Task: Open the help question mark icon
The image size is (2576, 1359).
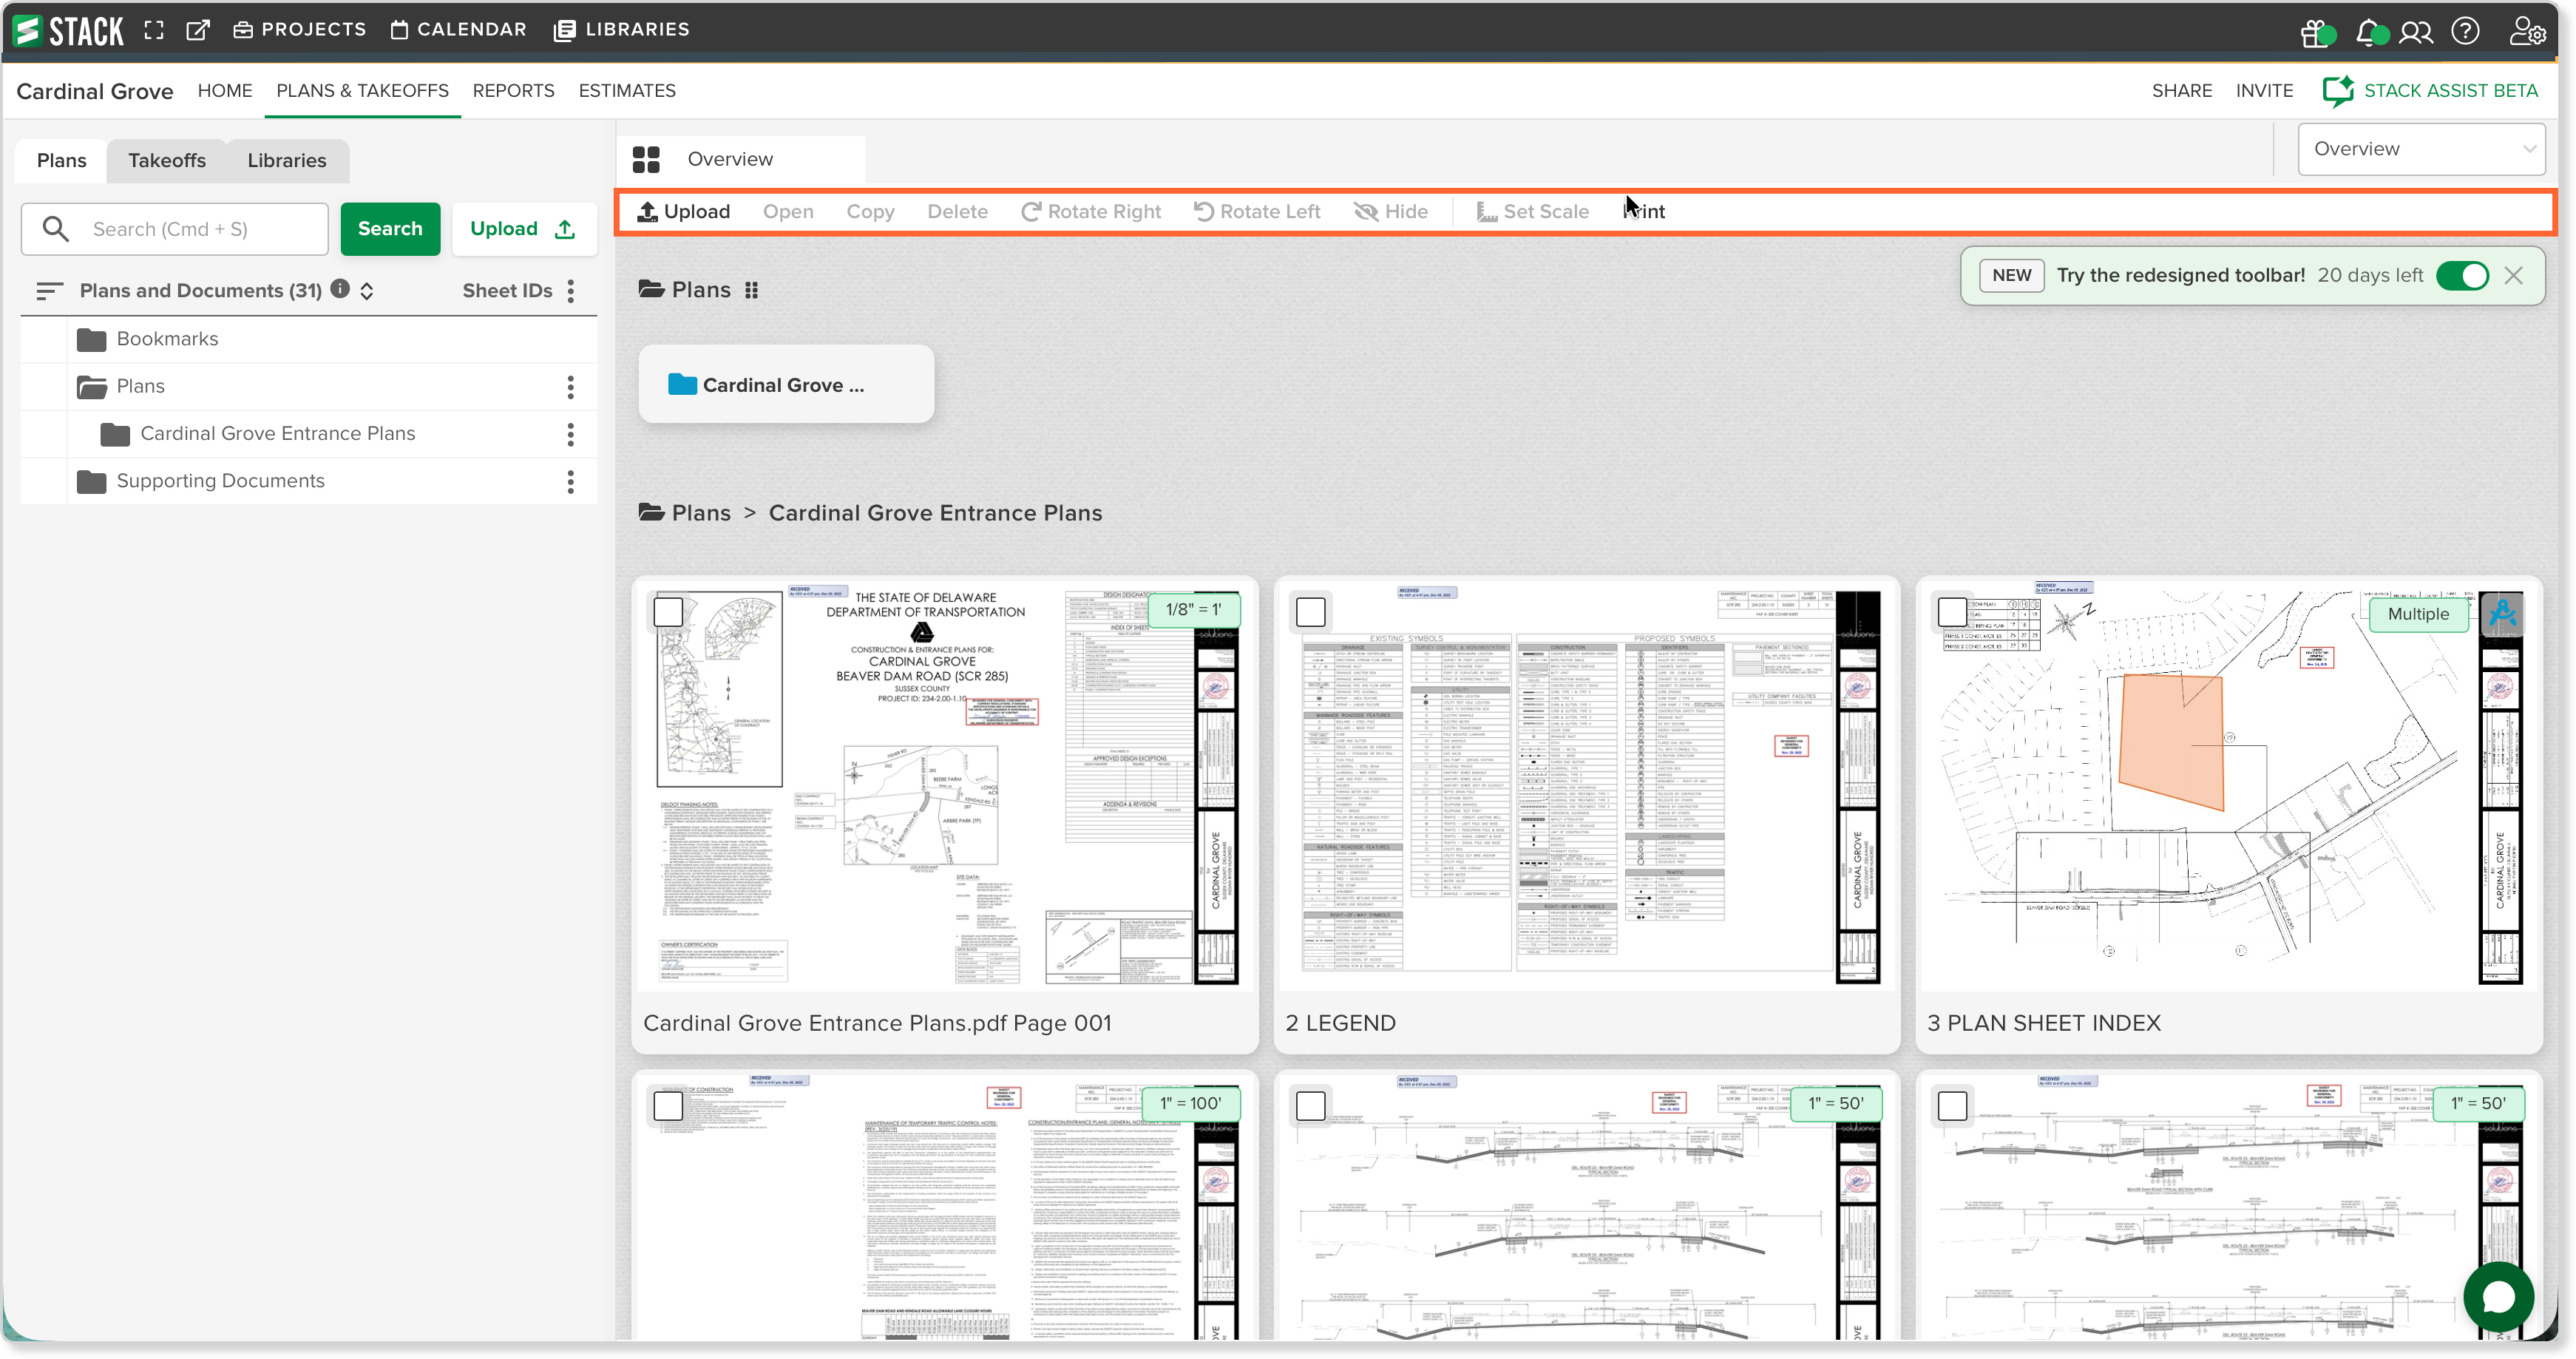Action: point(2465,31)
